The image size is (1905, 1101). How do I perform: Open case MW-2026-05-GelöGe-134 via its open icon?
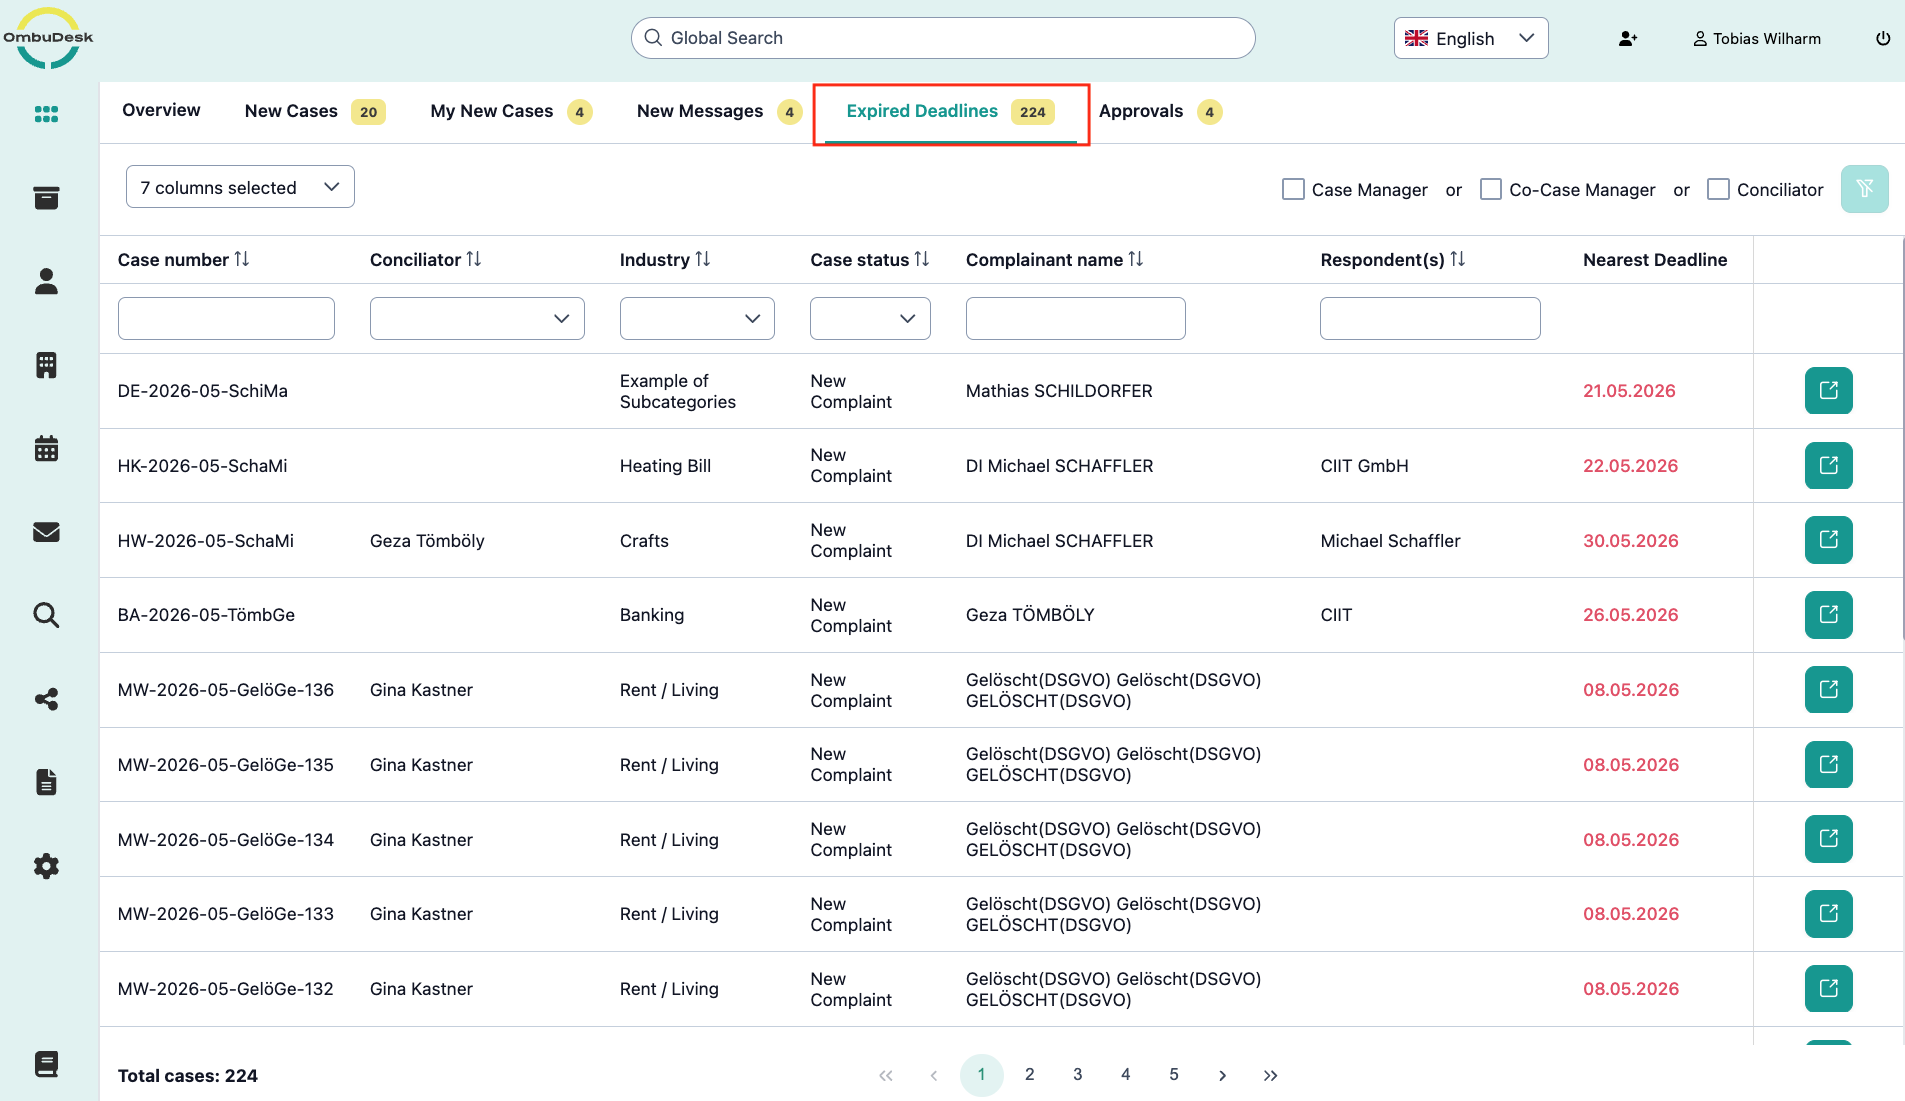(1829, 839)
